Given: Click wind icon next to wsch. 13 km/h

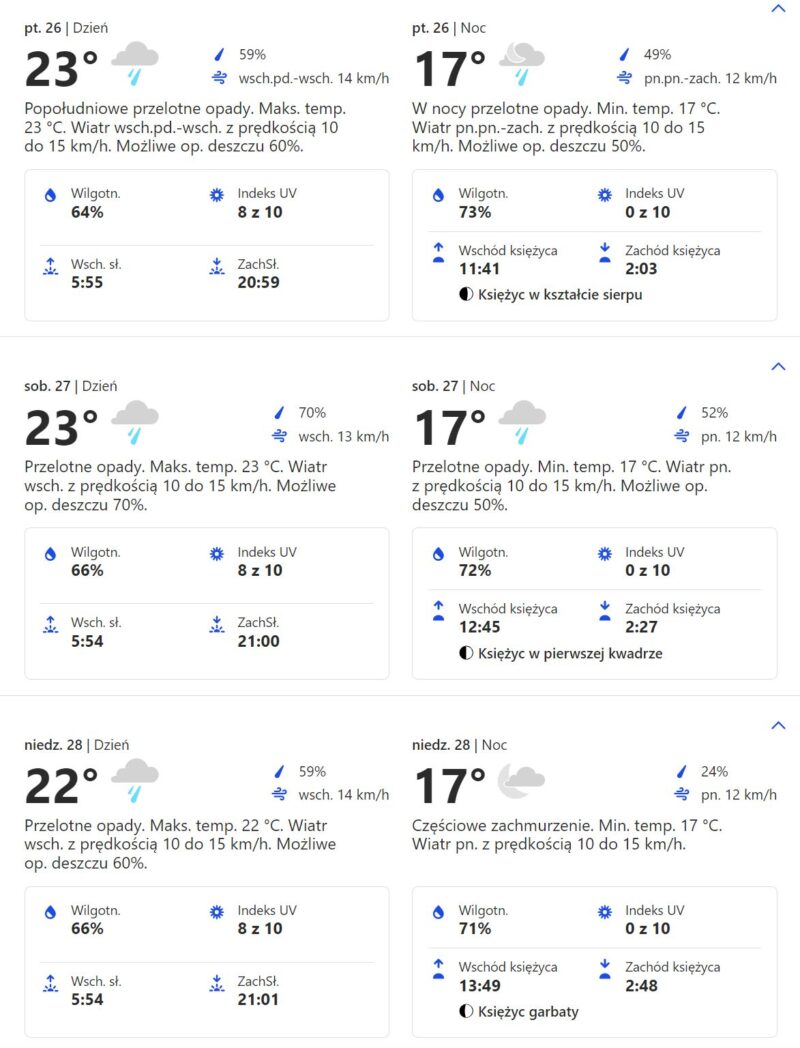Looking at the screenshot, I should pos(280,436).
